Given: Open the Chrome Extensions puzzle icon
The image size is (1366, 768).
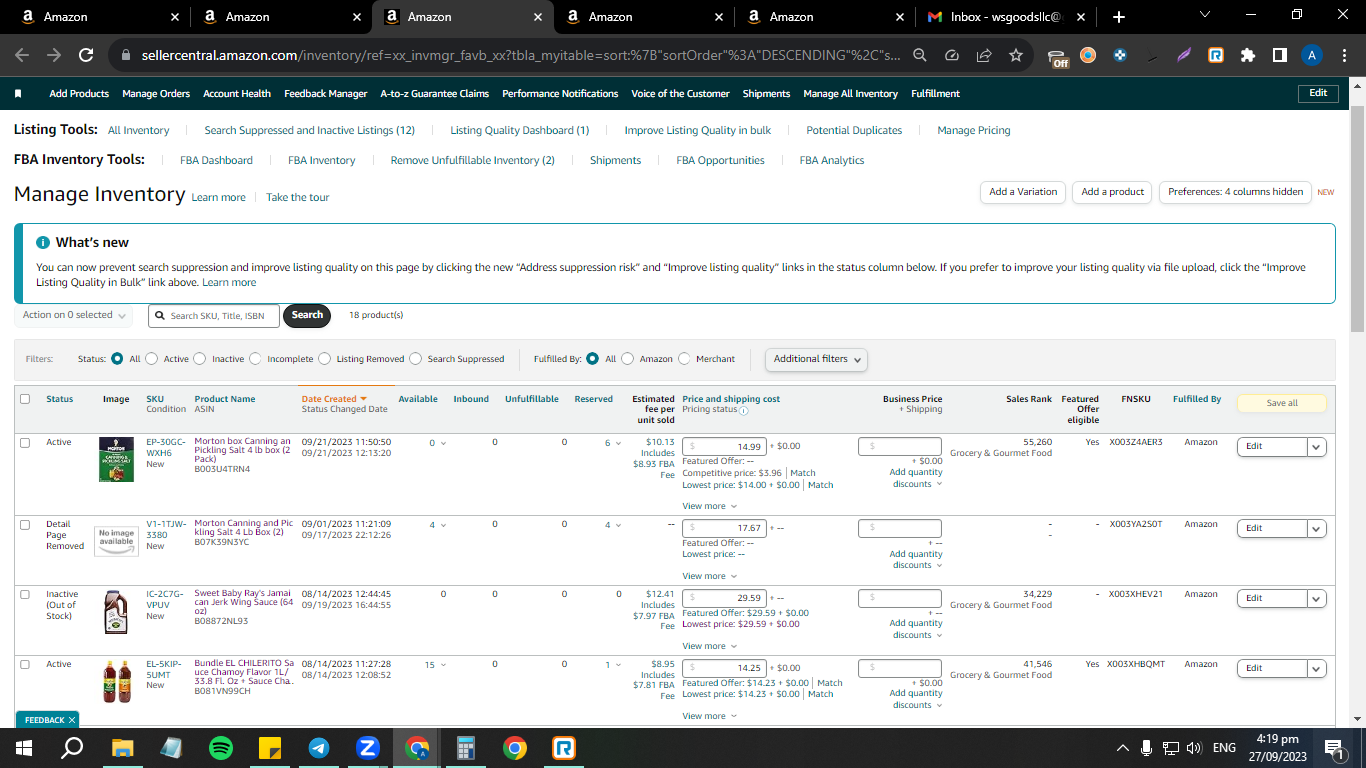Looking at the screenshot, I should pyautogui.click(x=1247, y=56).
